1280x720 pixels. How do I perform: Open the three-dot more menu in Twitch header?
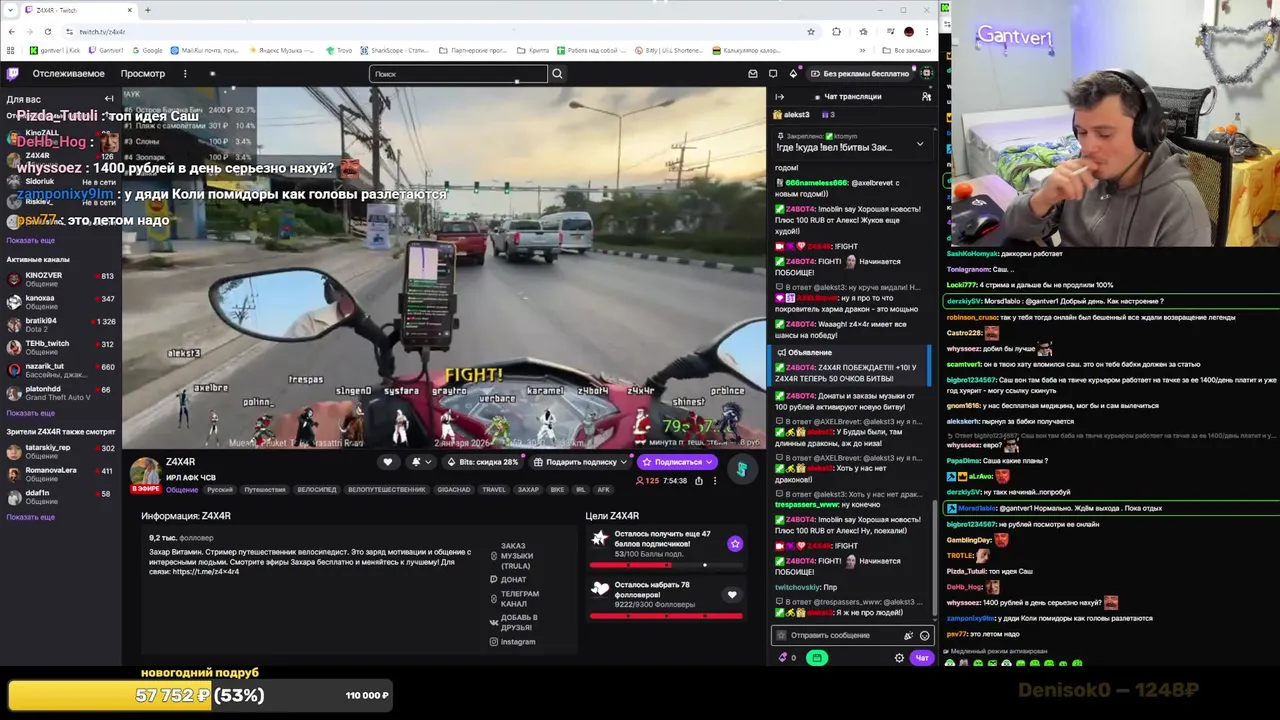coord(185,73)
